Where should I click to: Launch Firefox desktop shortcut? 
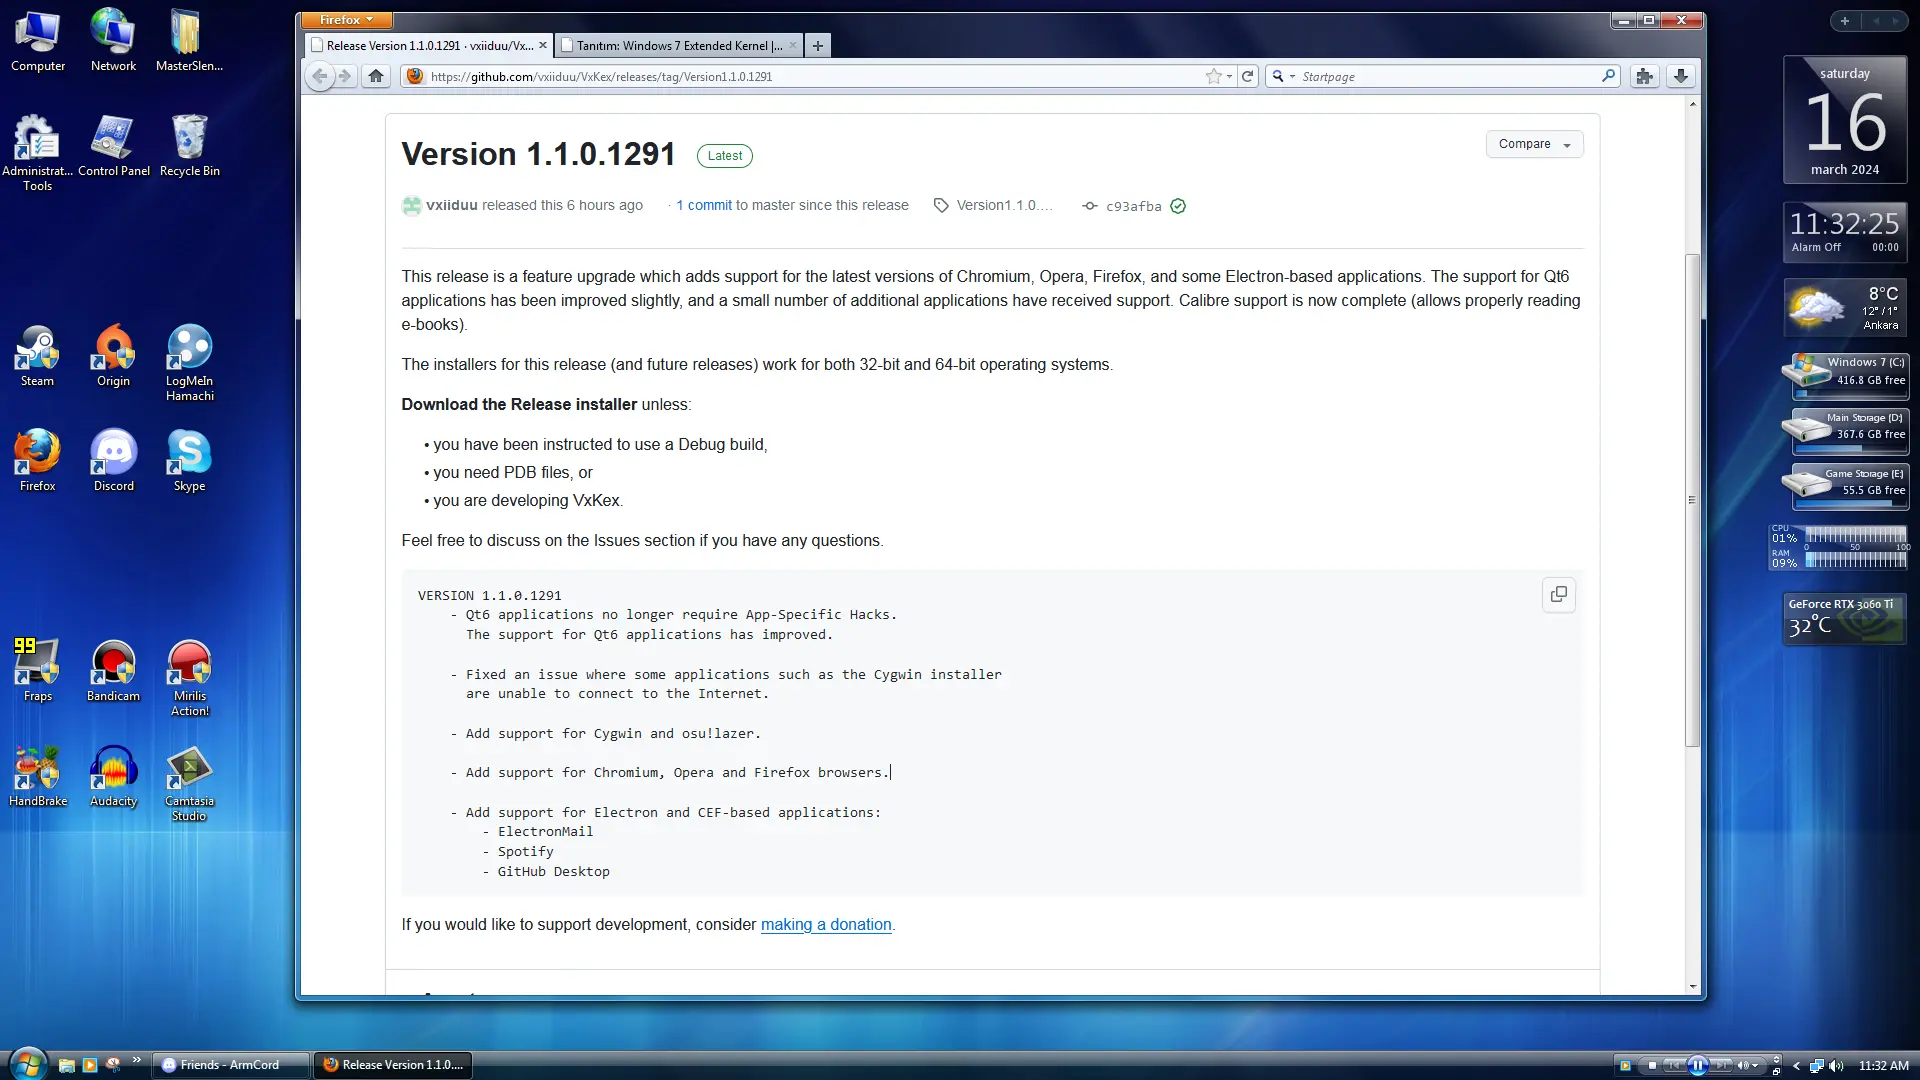(x=38, y=461)
